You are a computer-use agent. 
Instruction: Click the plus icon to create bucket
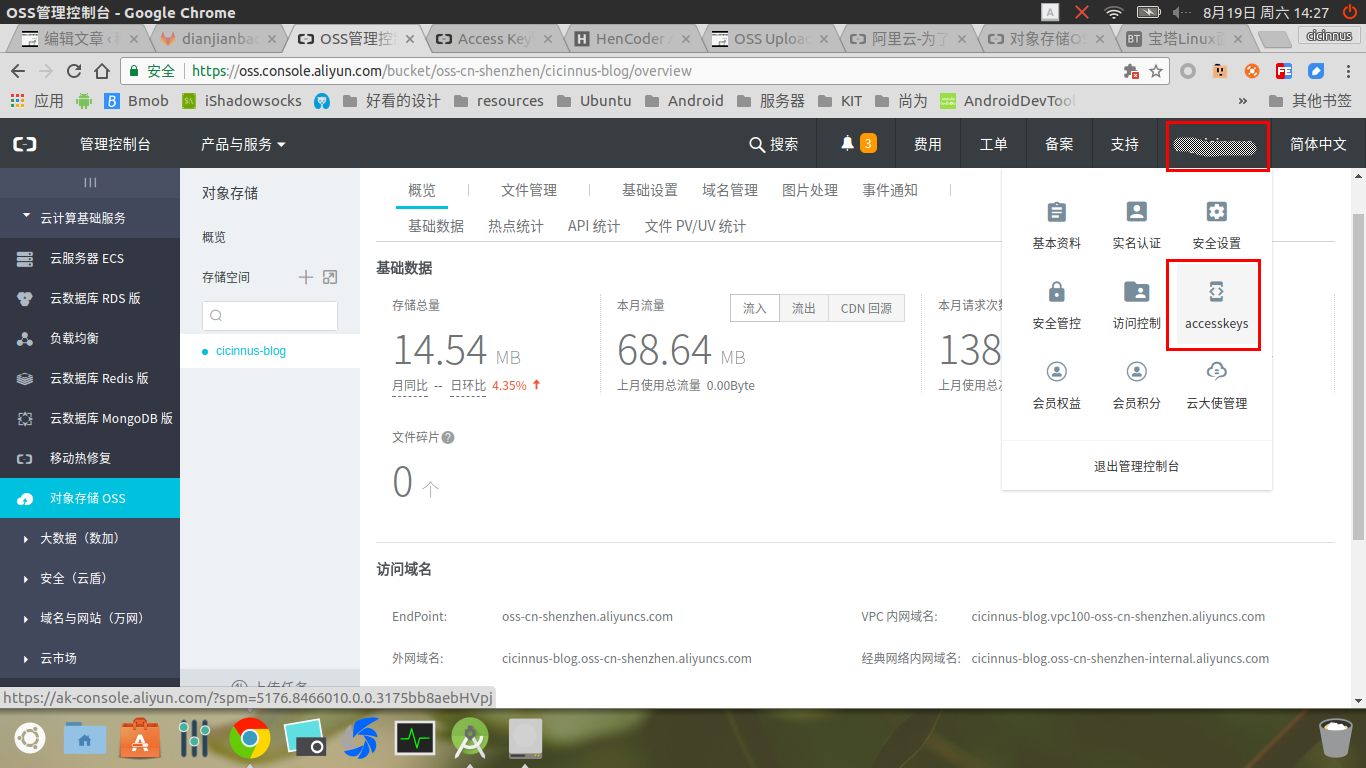click(306, 277)
